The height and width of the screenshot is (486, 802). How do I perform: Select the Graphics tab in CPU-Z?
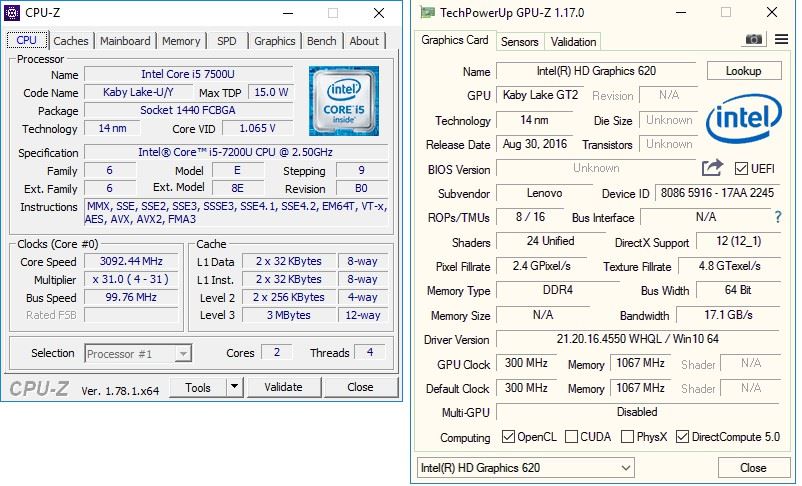coord(275,41)
